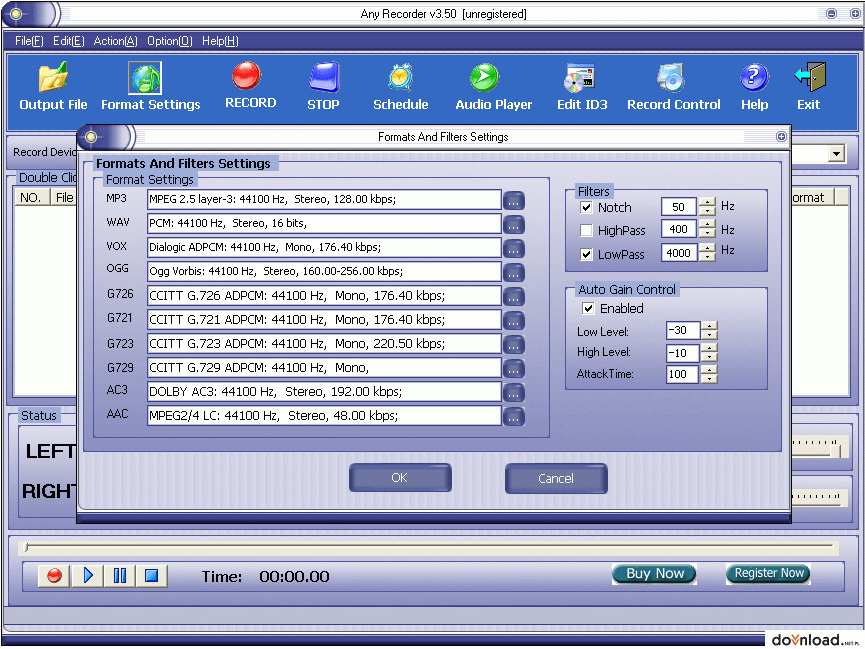The height and width of the screenshot is (649, 865).
Task: Open Record Control toolbar icon
Action: (x=673, y=87)
